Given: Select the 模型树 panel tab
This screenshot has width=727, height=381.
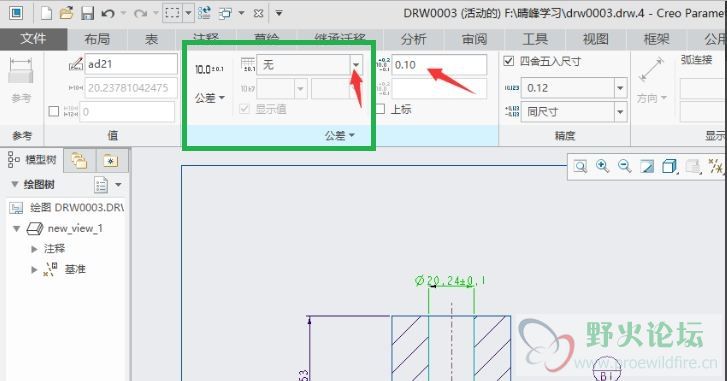Looking at the screenshot, I should (x=33, y=160).
